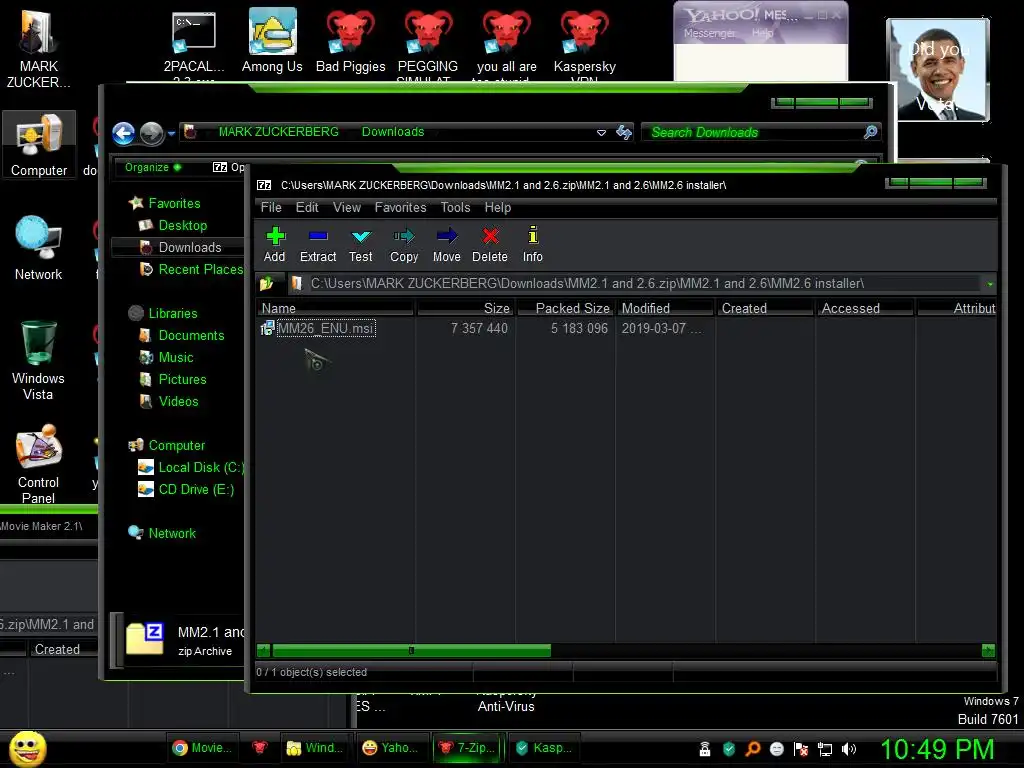Sort by Modified column header

pyautogui.click(x=665, y=308)
